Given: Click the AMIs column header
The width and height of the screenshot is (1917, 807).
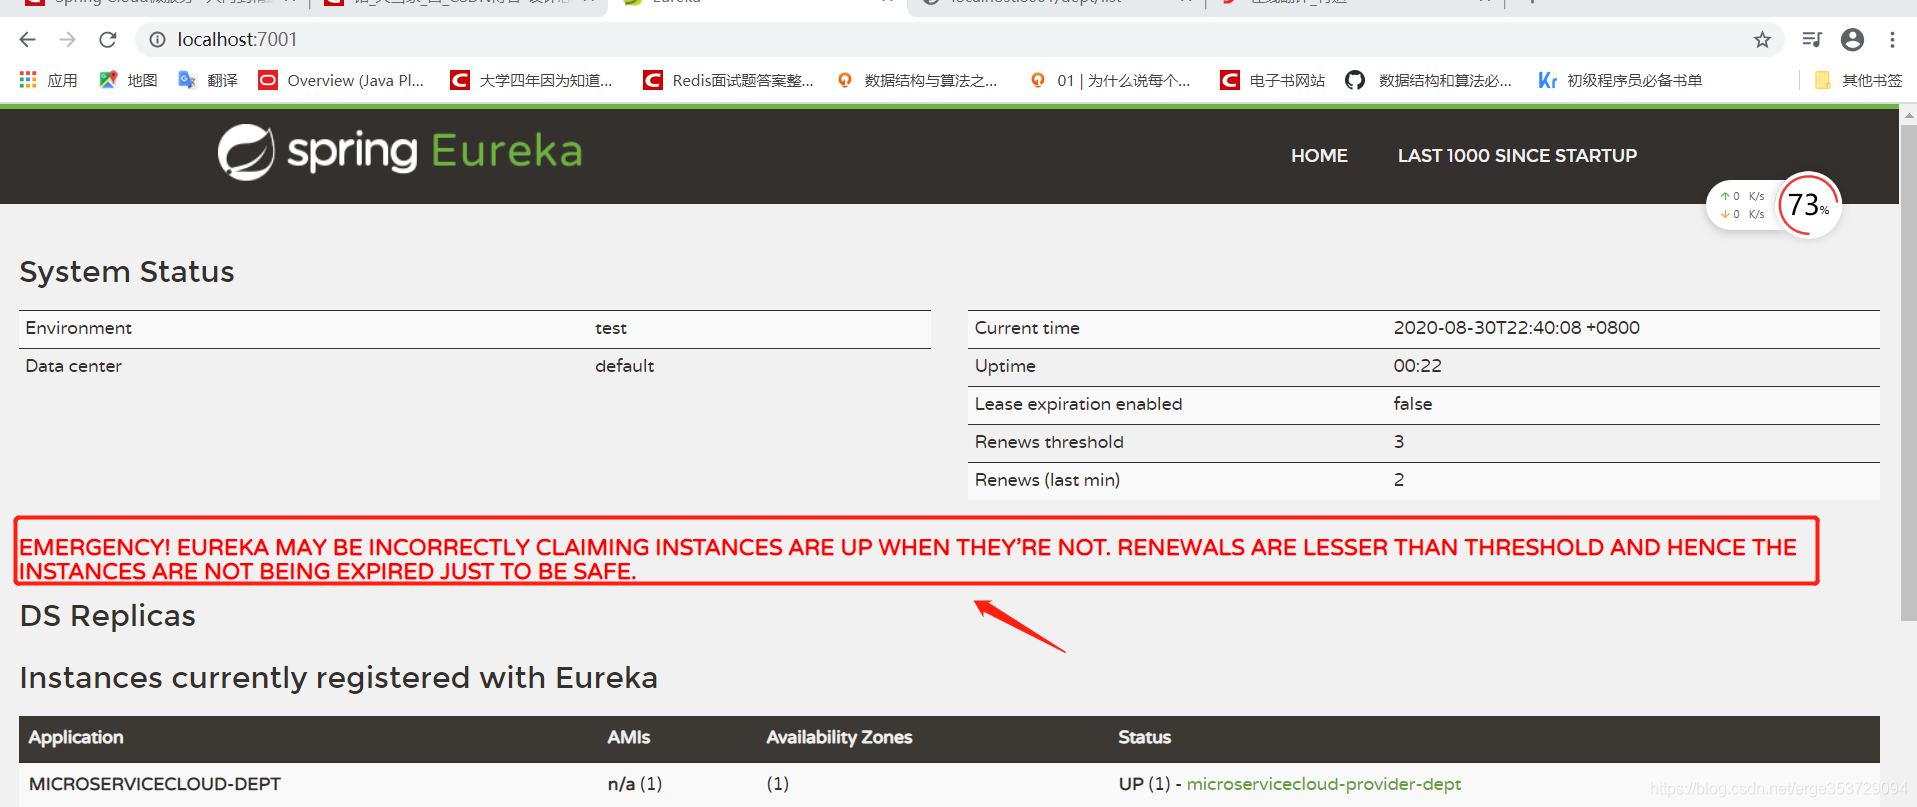Looking at the screenshot, I should click(x=628, y=738).
